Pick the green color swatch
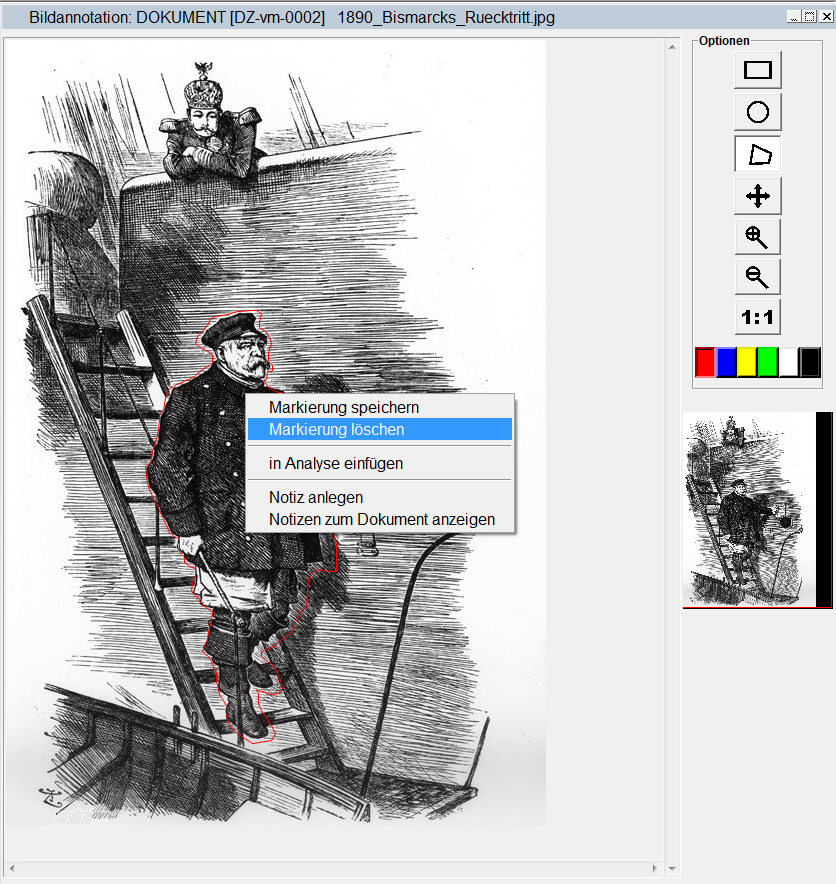Screen dimensions: 836x884 coord(768,361)
